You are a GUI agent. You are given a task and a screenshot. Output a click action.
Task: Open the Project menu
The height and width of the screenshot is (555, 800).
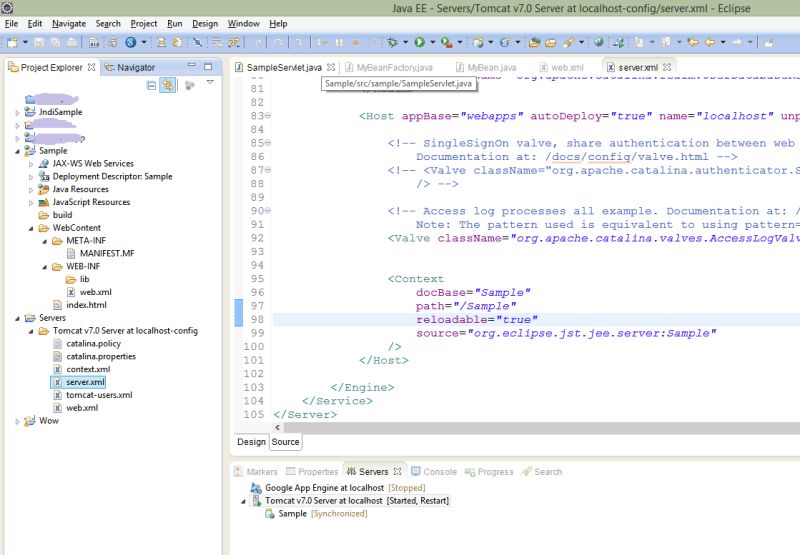pyautogui.click(x=144, y=23)
